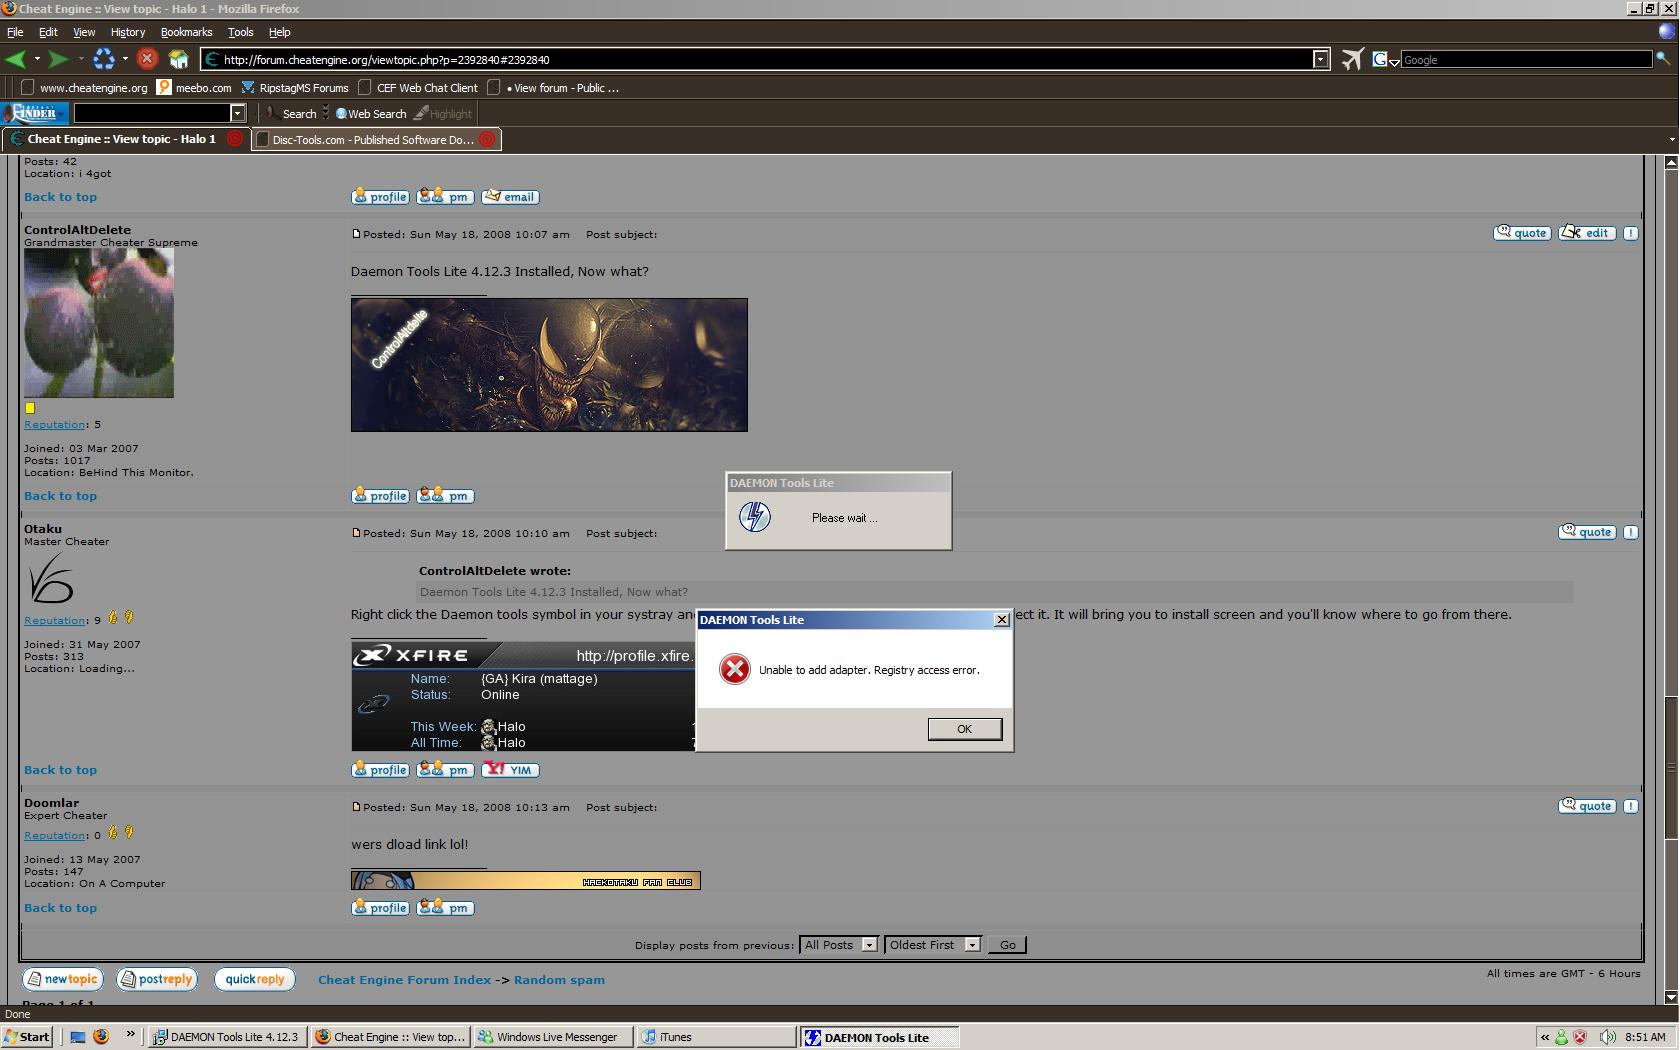
Task: Click the quote button on ControlAltDelete's post
Action: point(1522,233)
